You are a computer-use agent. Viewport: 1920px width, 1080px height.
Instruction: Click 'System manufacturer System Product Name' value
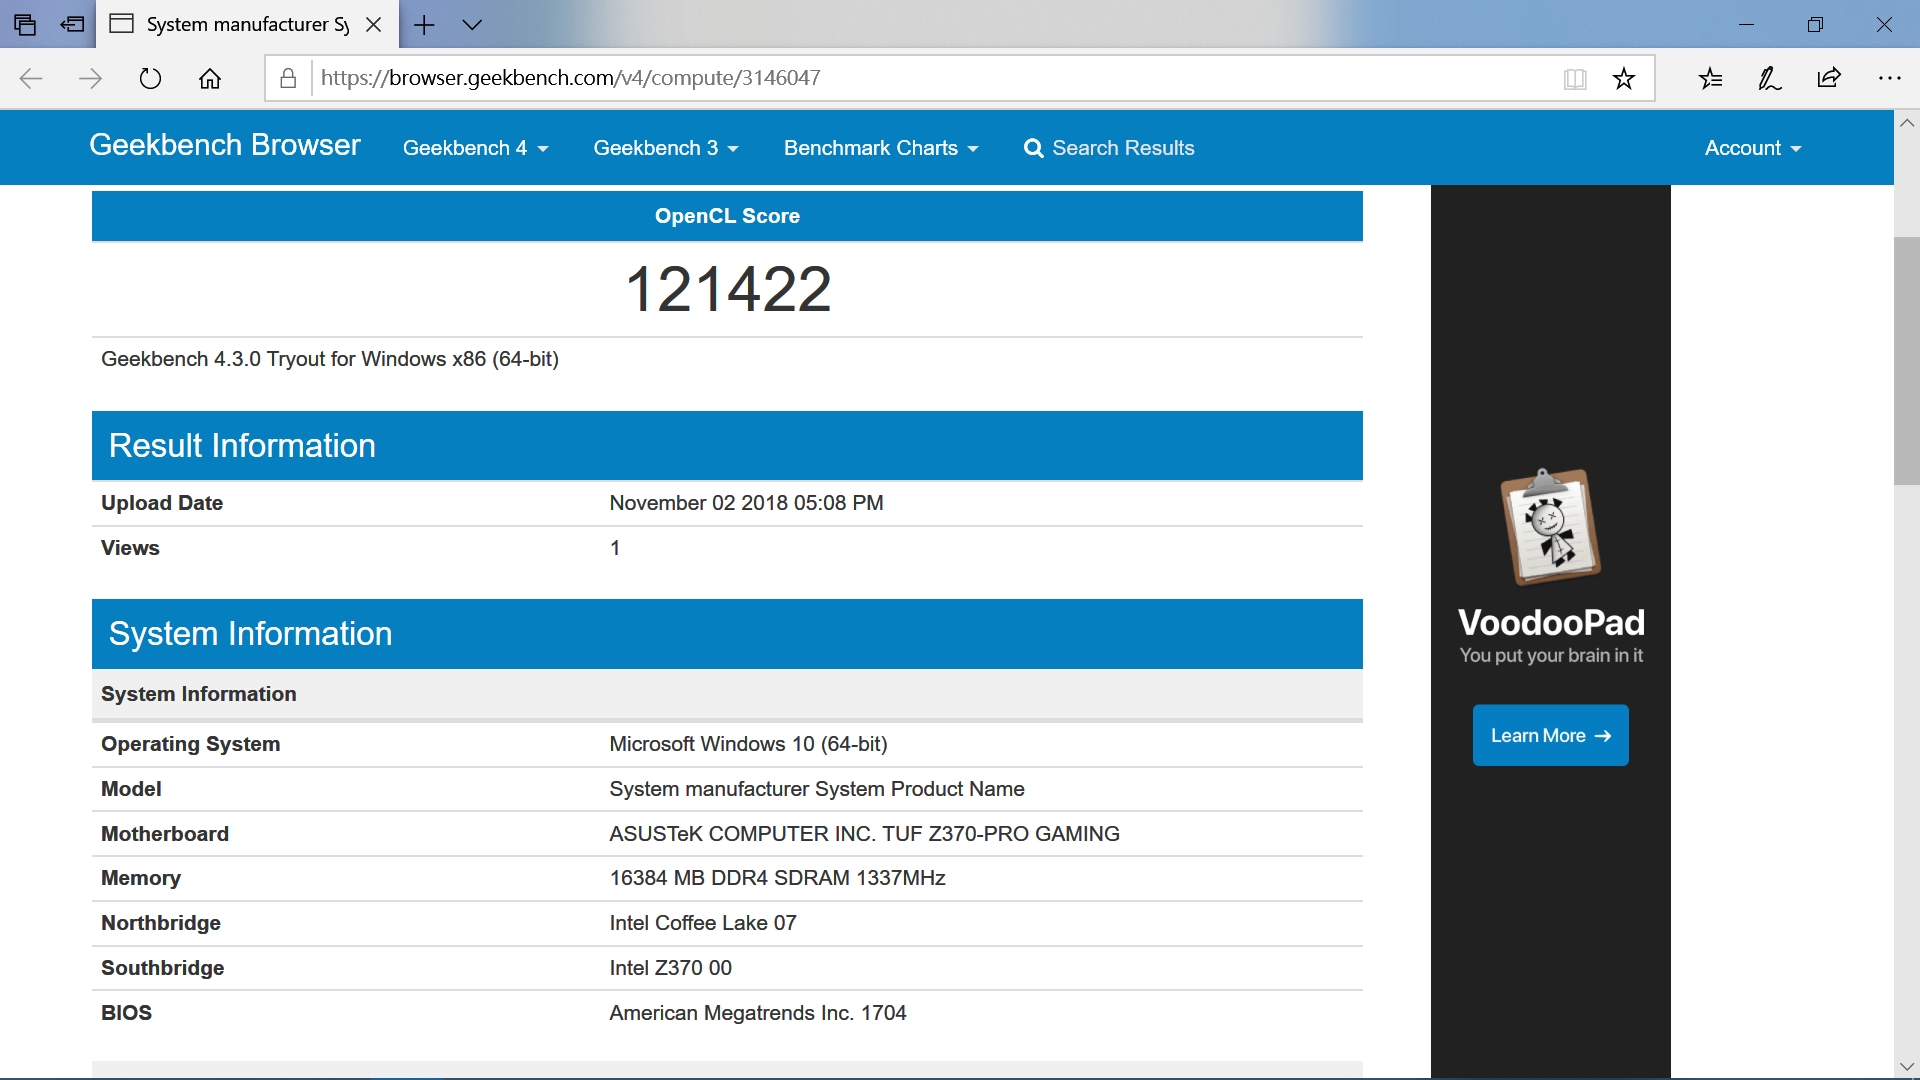(x=817, y=789)
